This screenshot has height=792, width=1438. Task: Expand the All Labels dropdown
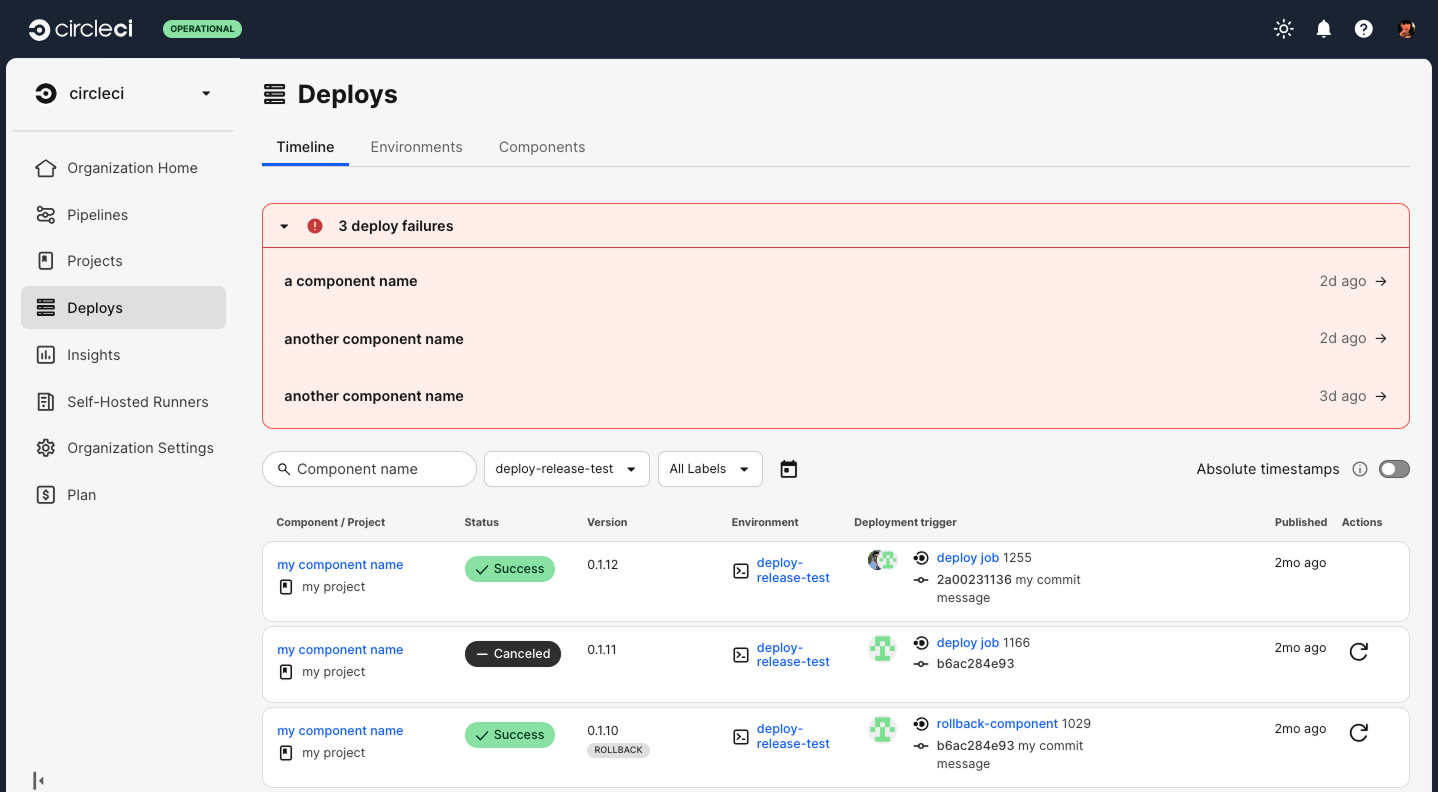[709, 469]
